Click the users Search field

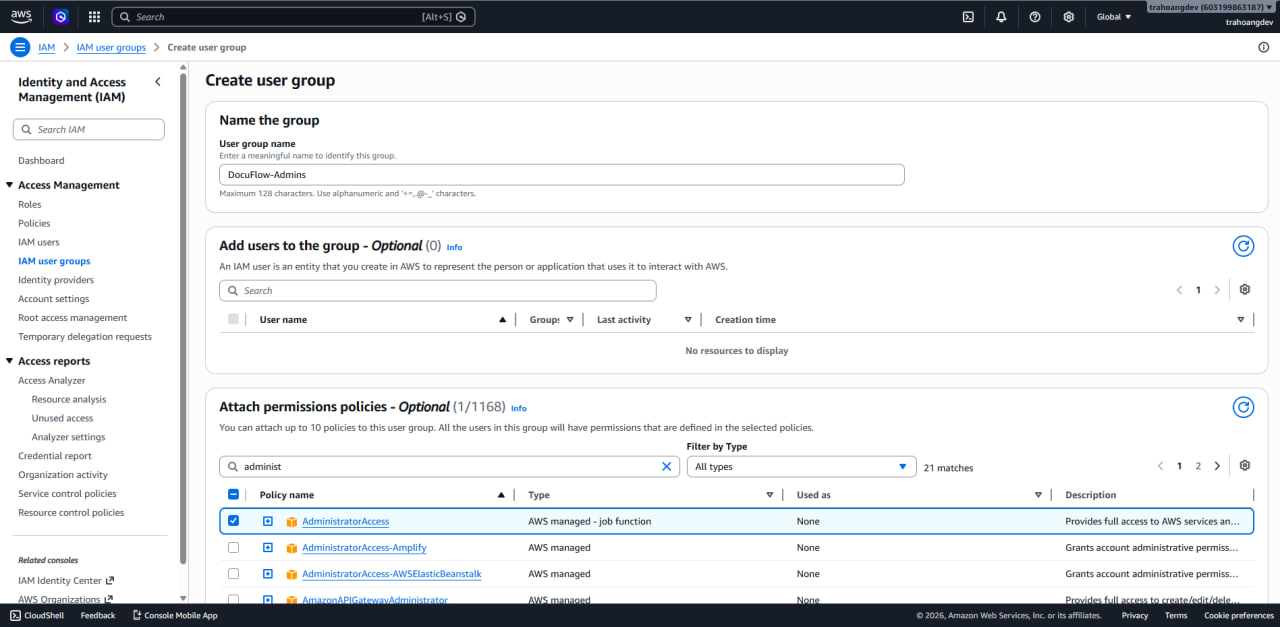click(438, 291)
